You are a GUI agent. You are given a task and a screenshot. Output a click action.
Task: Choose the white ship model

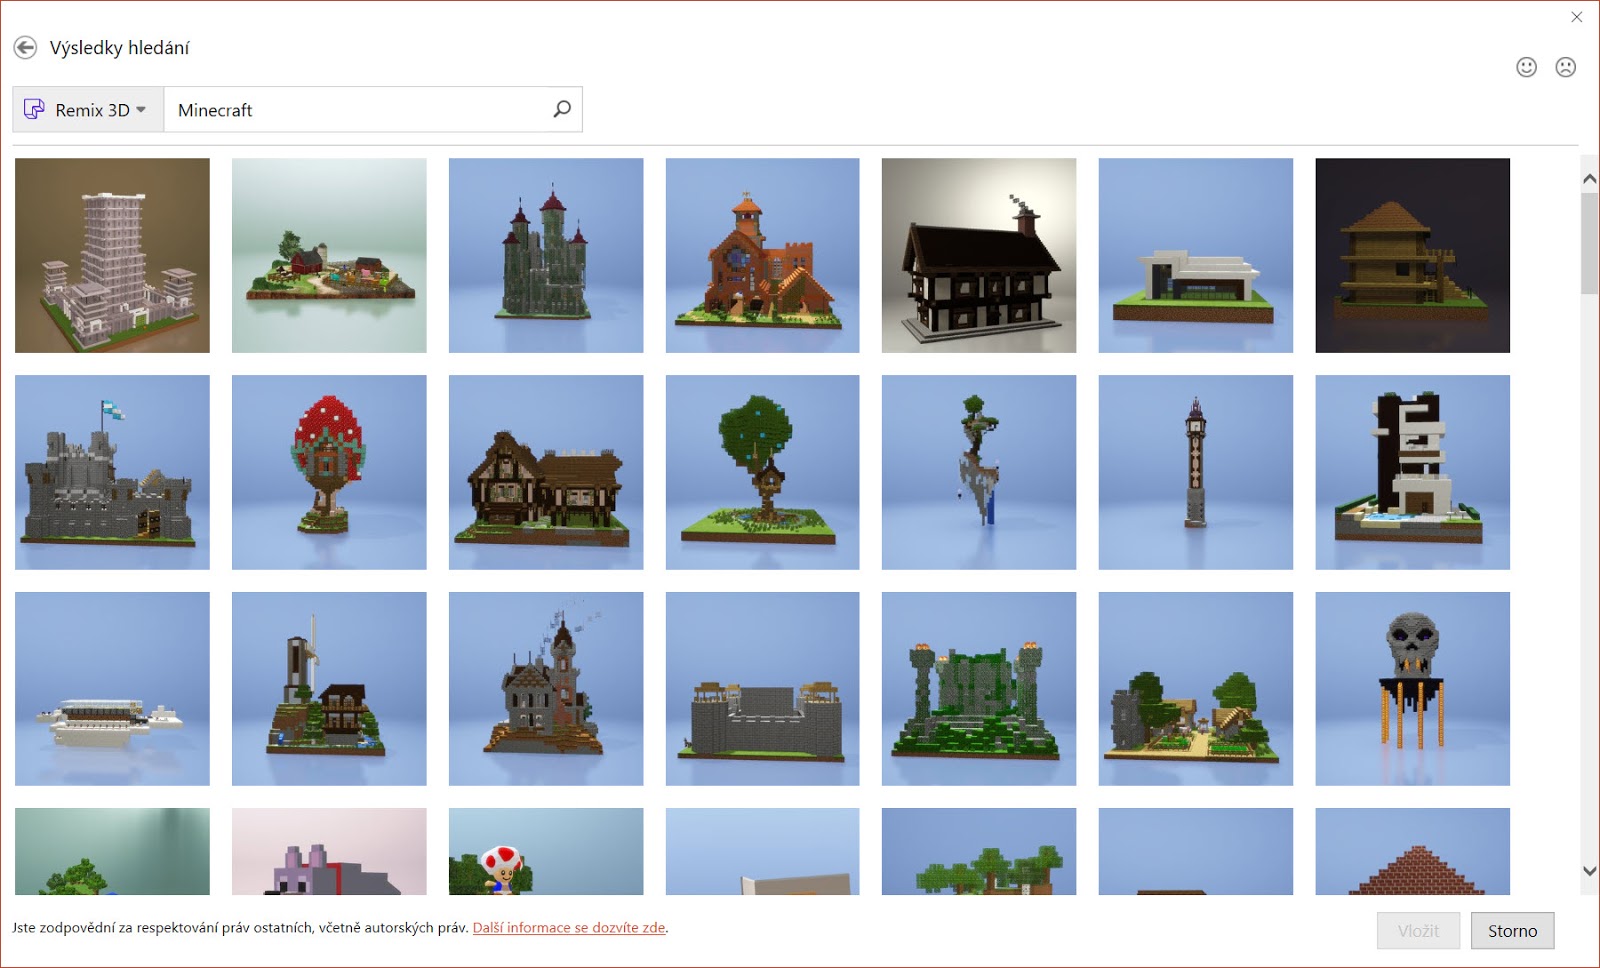112,689
